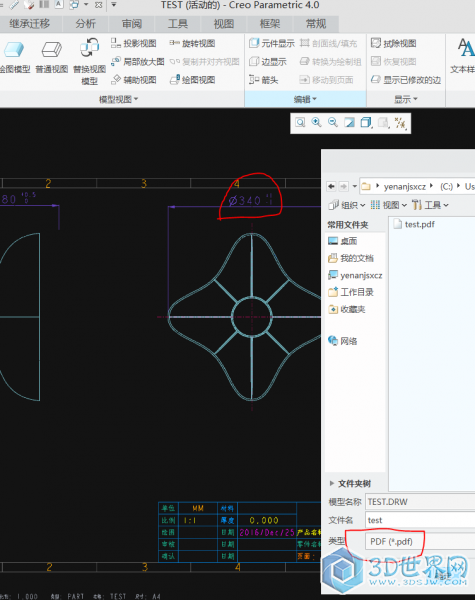The height and width of the screenshot is (600, 475).
Task: Open the Inherit Migration (继承迁移) tab
Action: (29, 24)
